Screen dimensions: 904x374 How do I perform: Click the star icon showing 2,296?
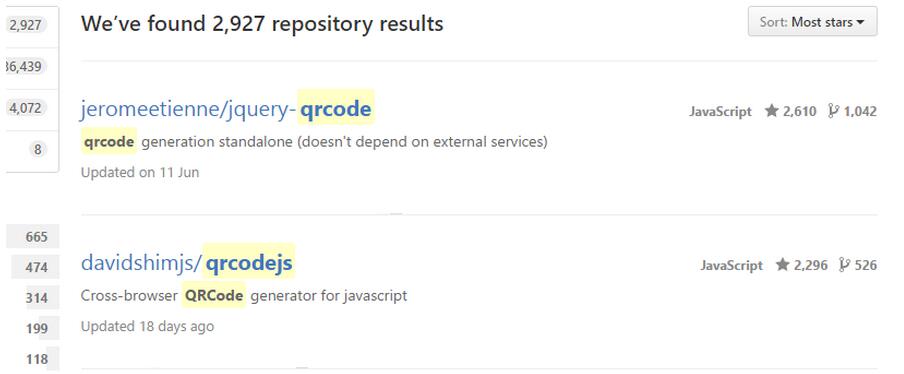pos(782,265)
